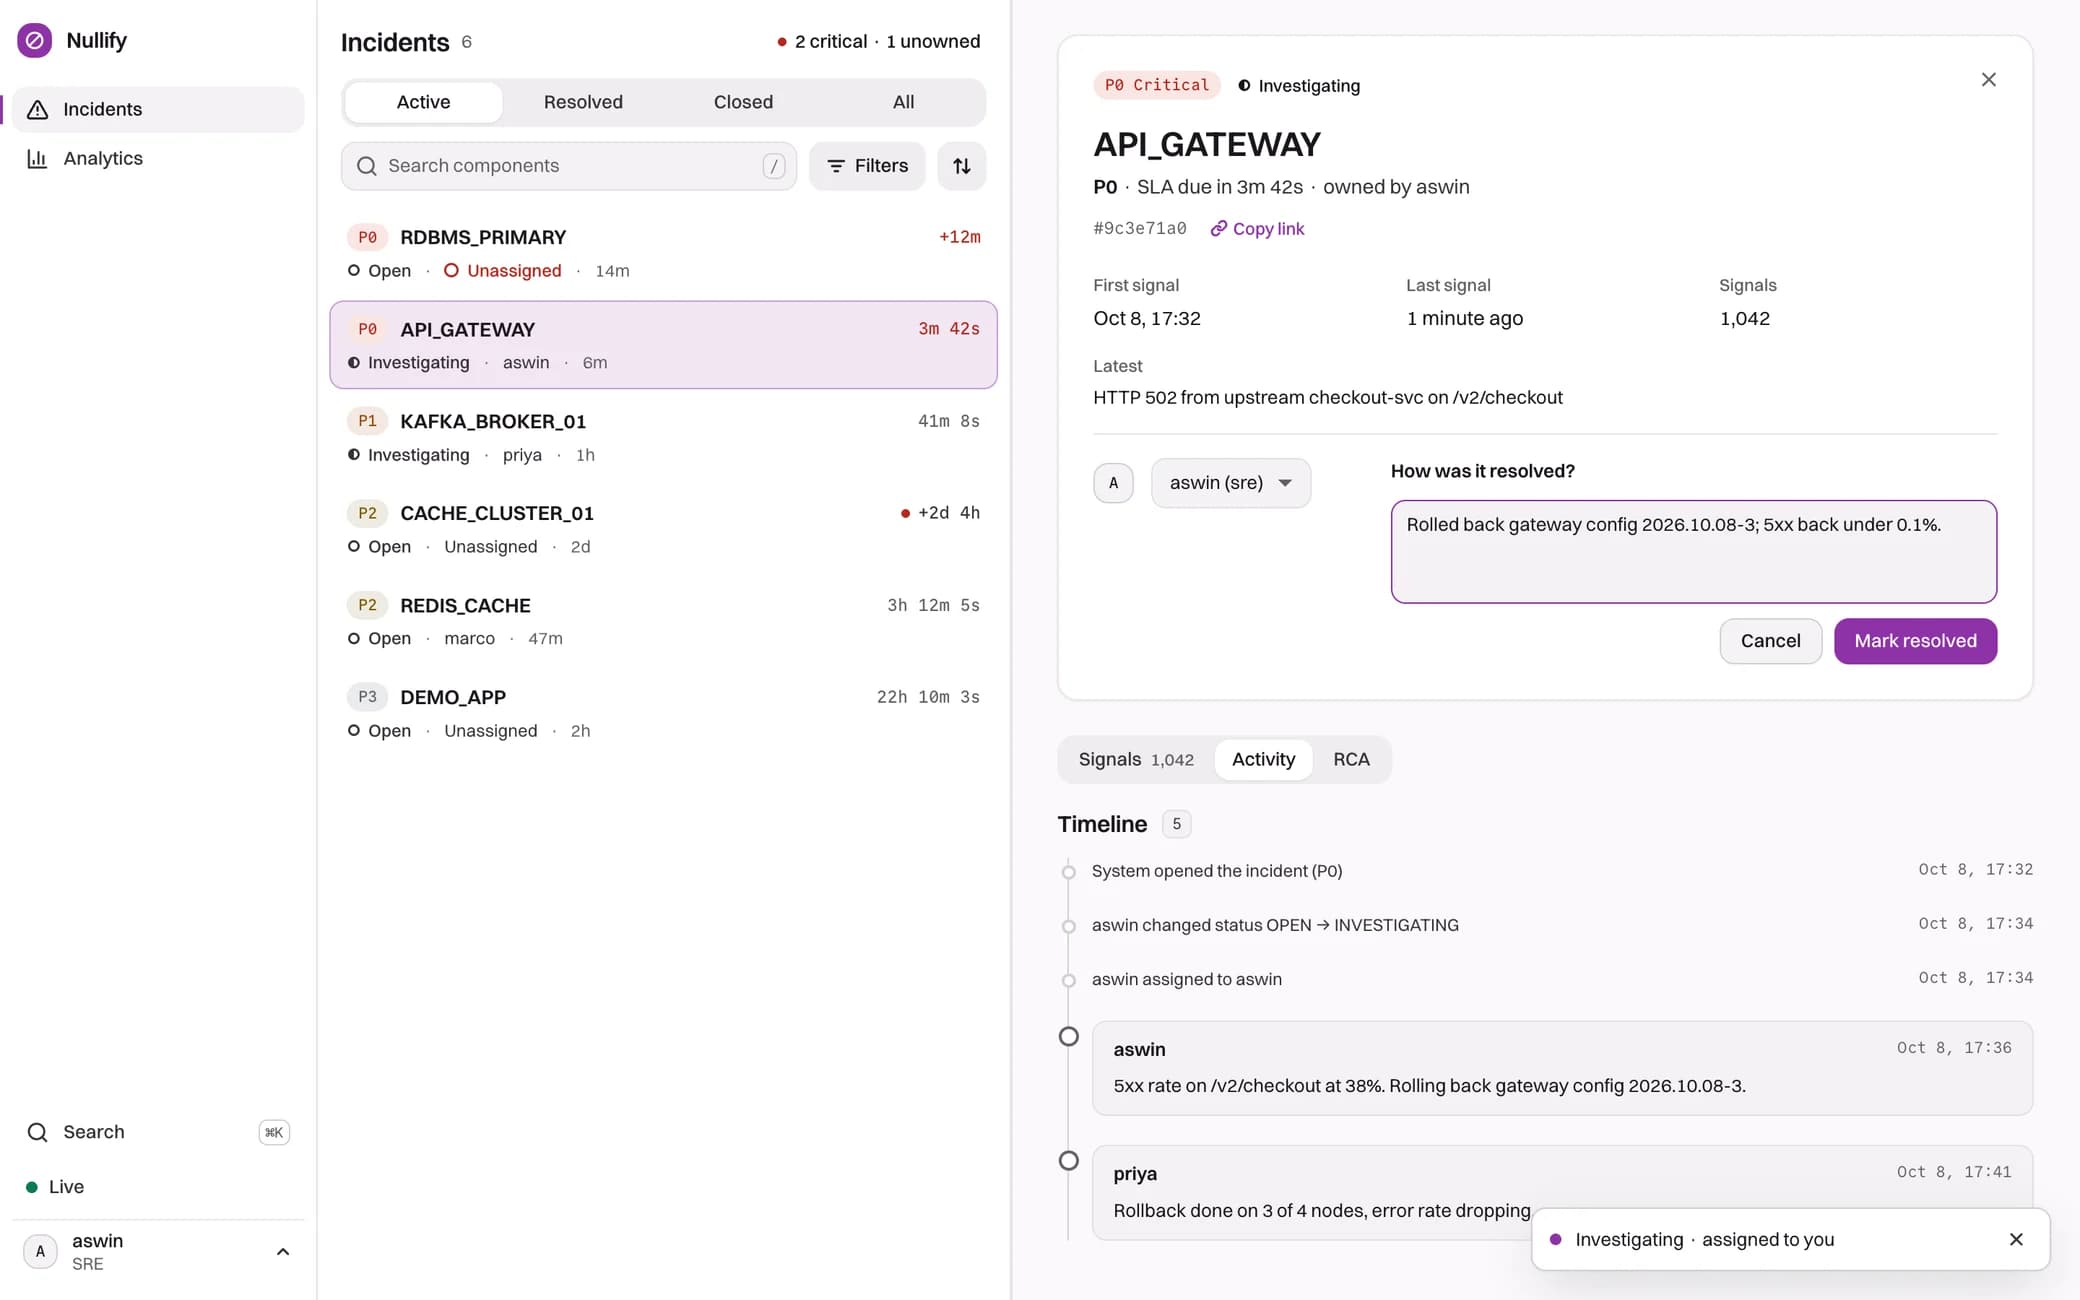The image size is (2080, 1300).
Task: Select the REDIS_CACHE incident
Action: tap(663, 621)
